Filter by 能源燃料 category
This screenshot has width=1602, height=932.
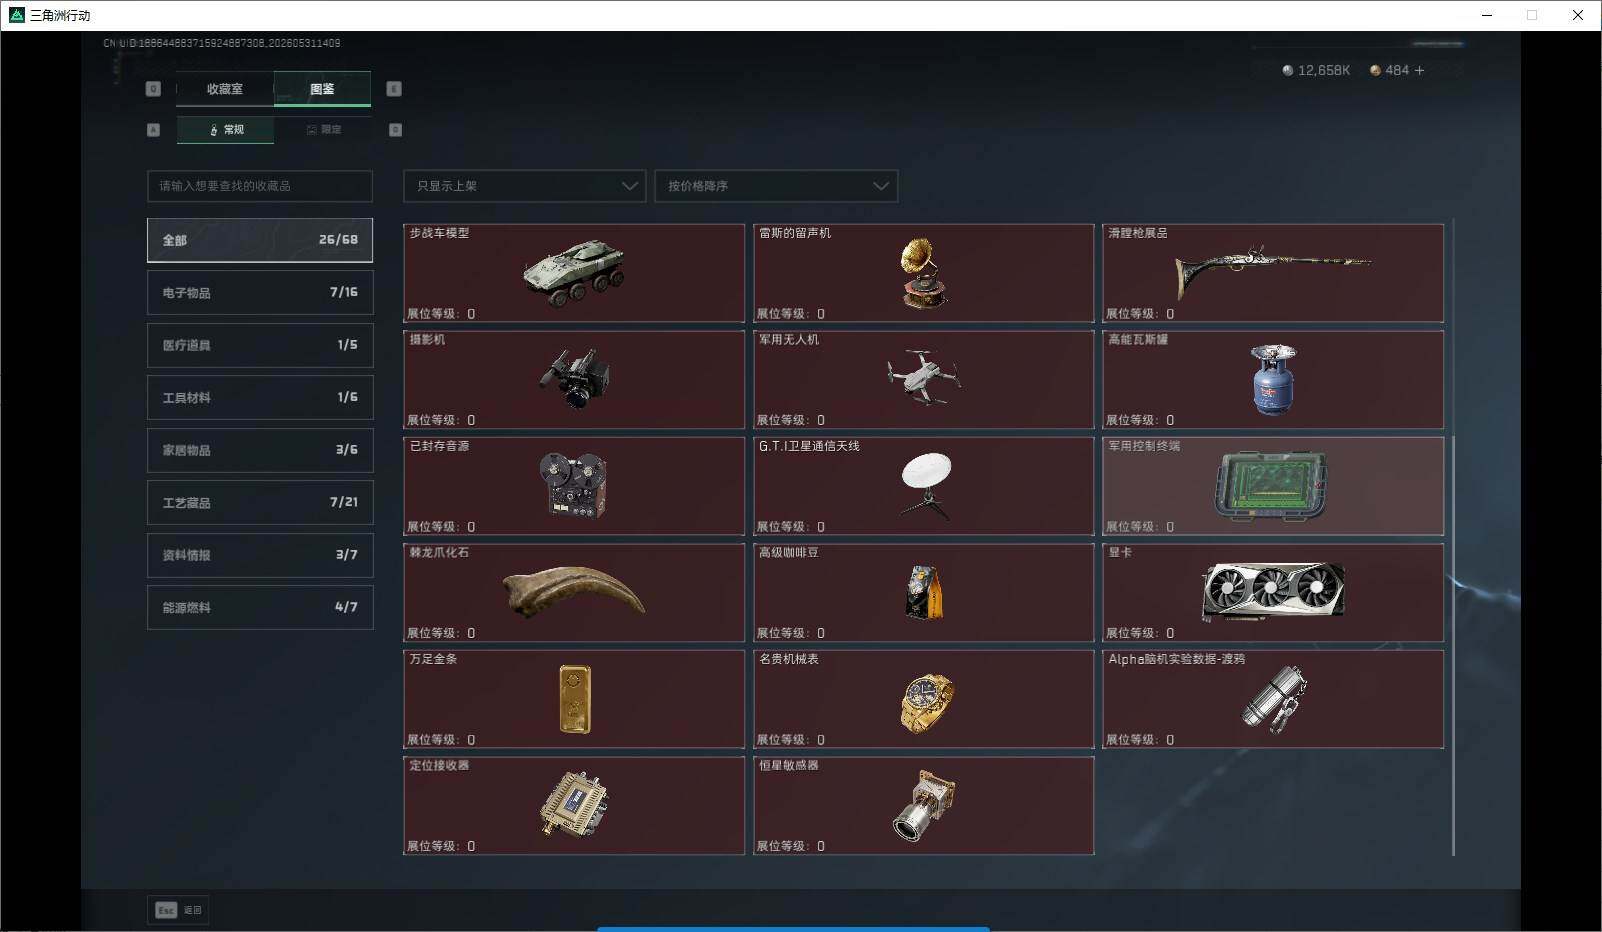click(x=260, y=607)
